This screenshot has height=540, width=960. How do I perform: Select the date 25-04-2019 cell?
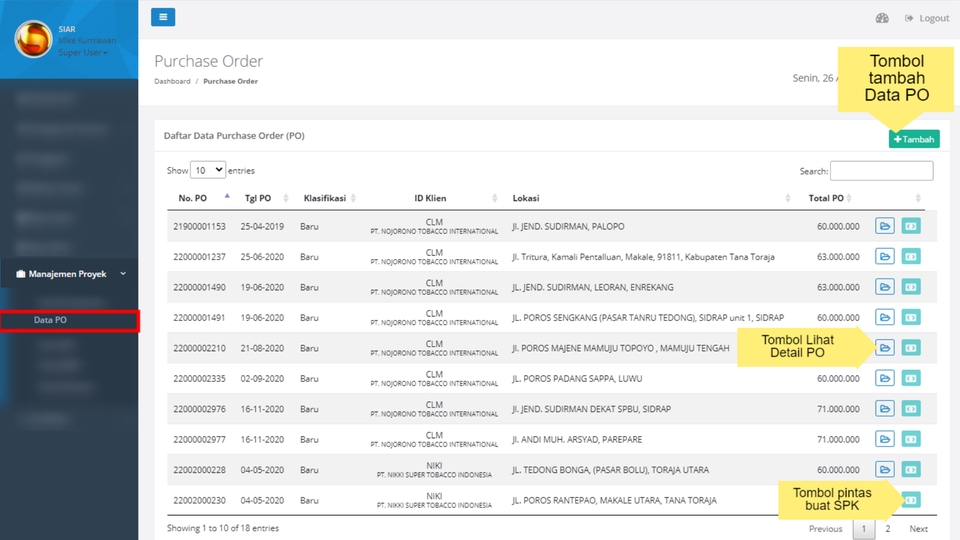tap(262, 227)
